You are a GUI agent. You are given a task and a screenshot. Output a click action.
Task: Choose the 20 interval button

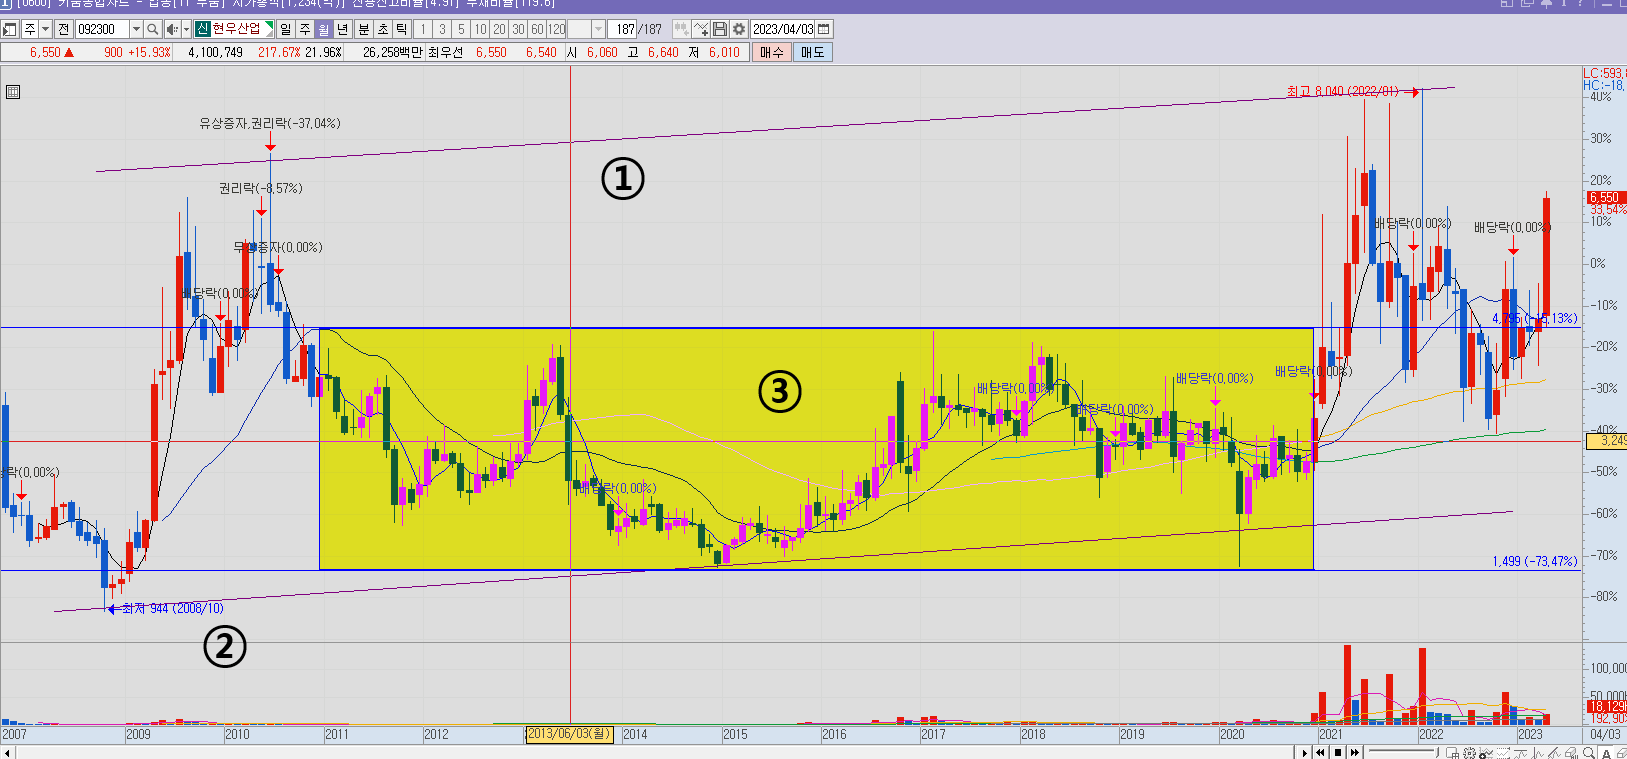point(499,29)
